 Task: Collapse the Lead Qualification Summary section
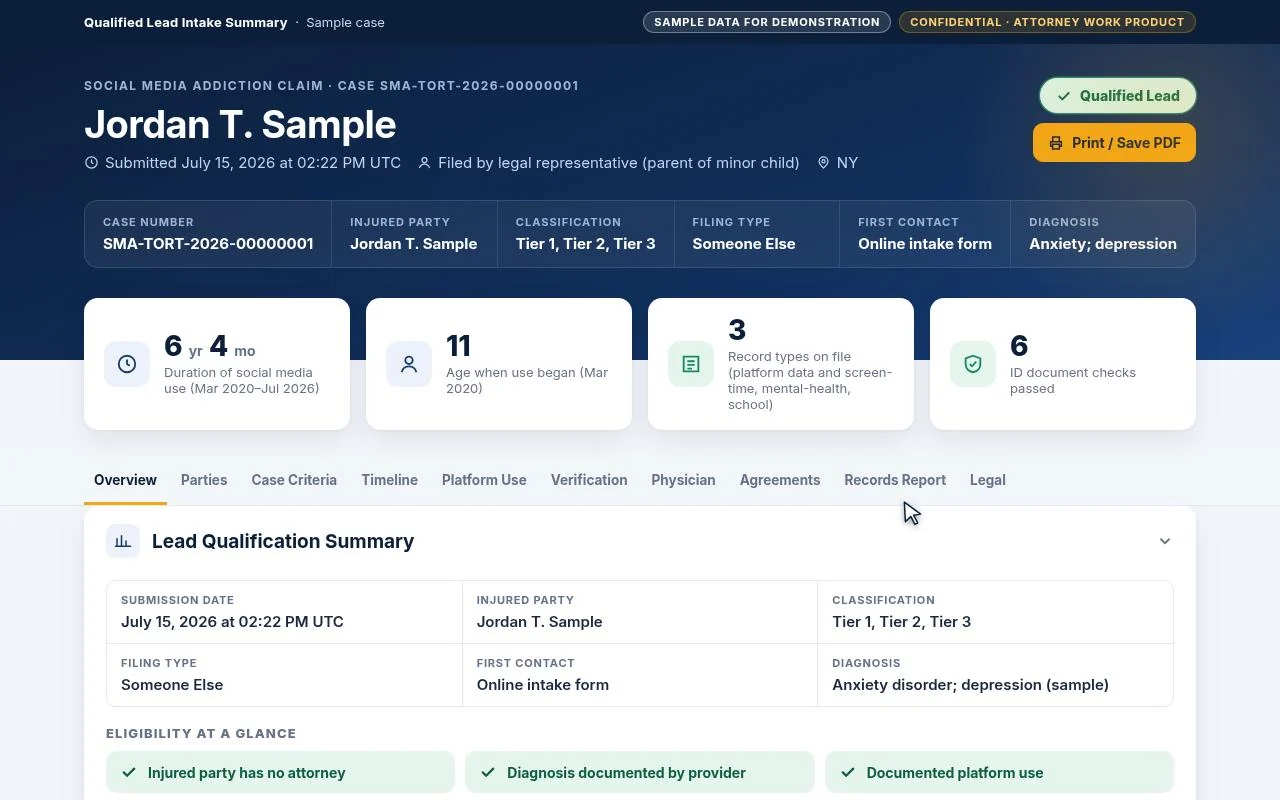tap(1165, 541)
